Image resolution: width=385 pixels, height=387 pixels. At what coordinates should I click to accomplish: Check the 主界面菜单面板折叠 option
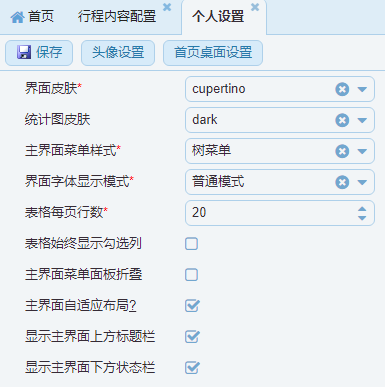[192, 275]
